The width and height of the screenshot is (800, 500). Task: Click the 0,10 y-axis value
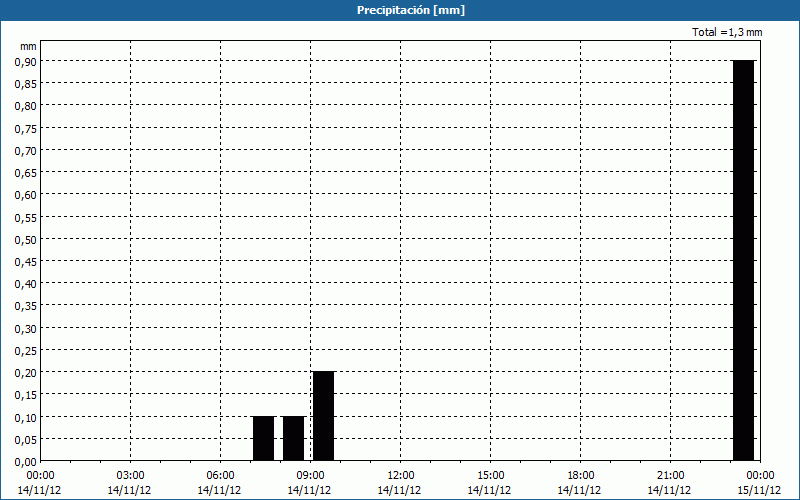26,417
